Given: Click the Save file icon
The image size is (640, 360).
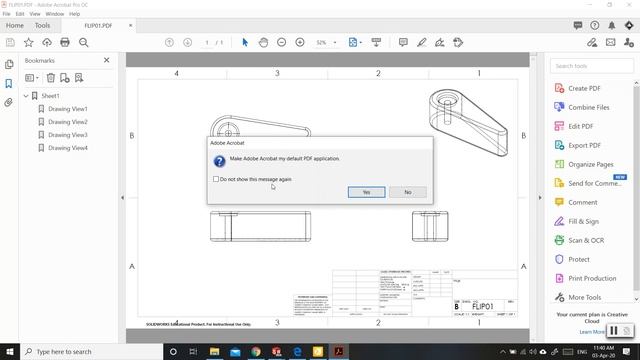Looking at the screenshot, I should pos(10,42).
